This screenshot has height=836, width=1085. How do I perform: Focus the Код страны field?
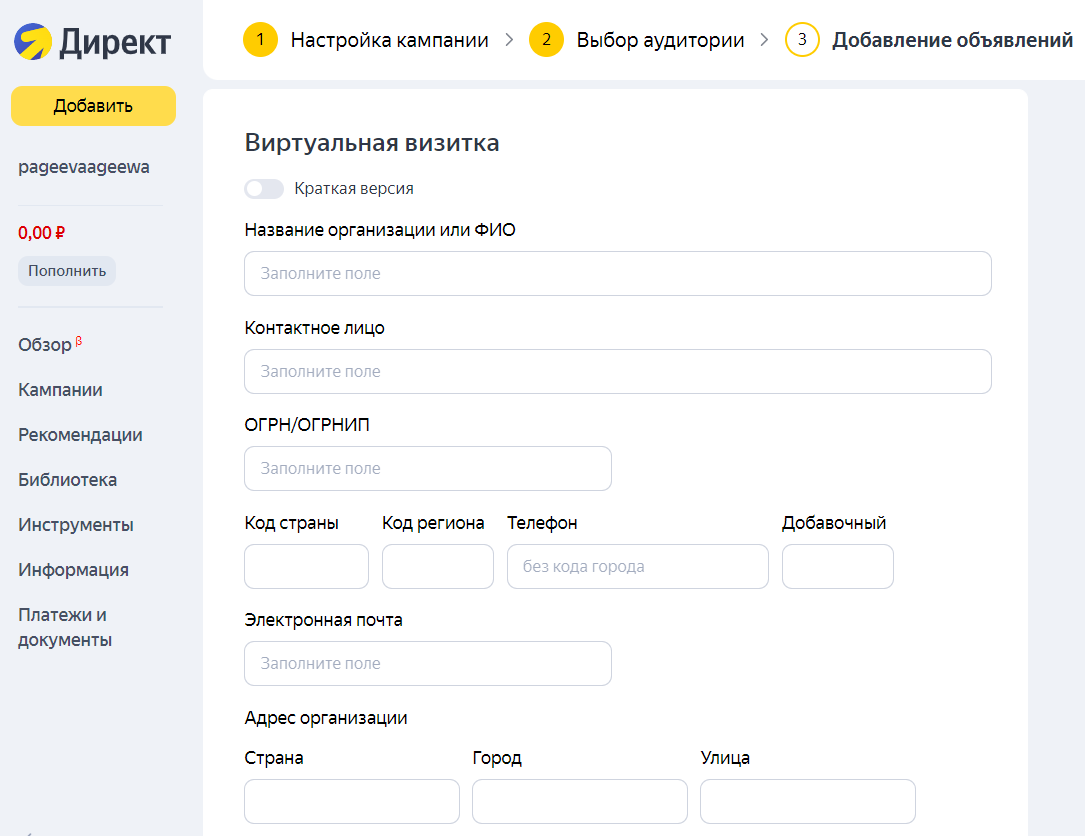307,566
